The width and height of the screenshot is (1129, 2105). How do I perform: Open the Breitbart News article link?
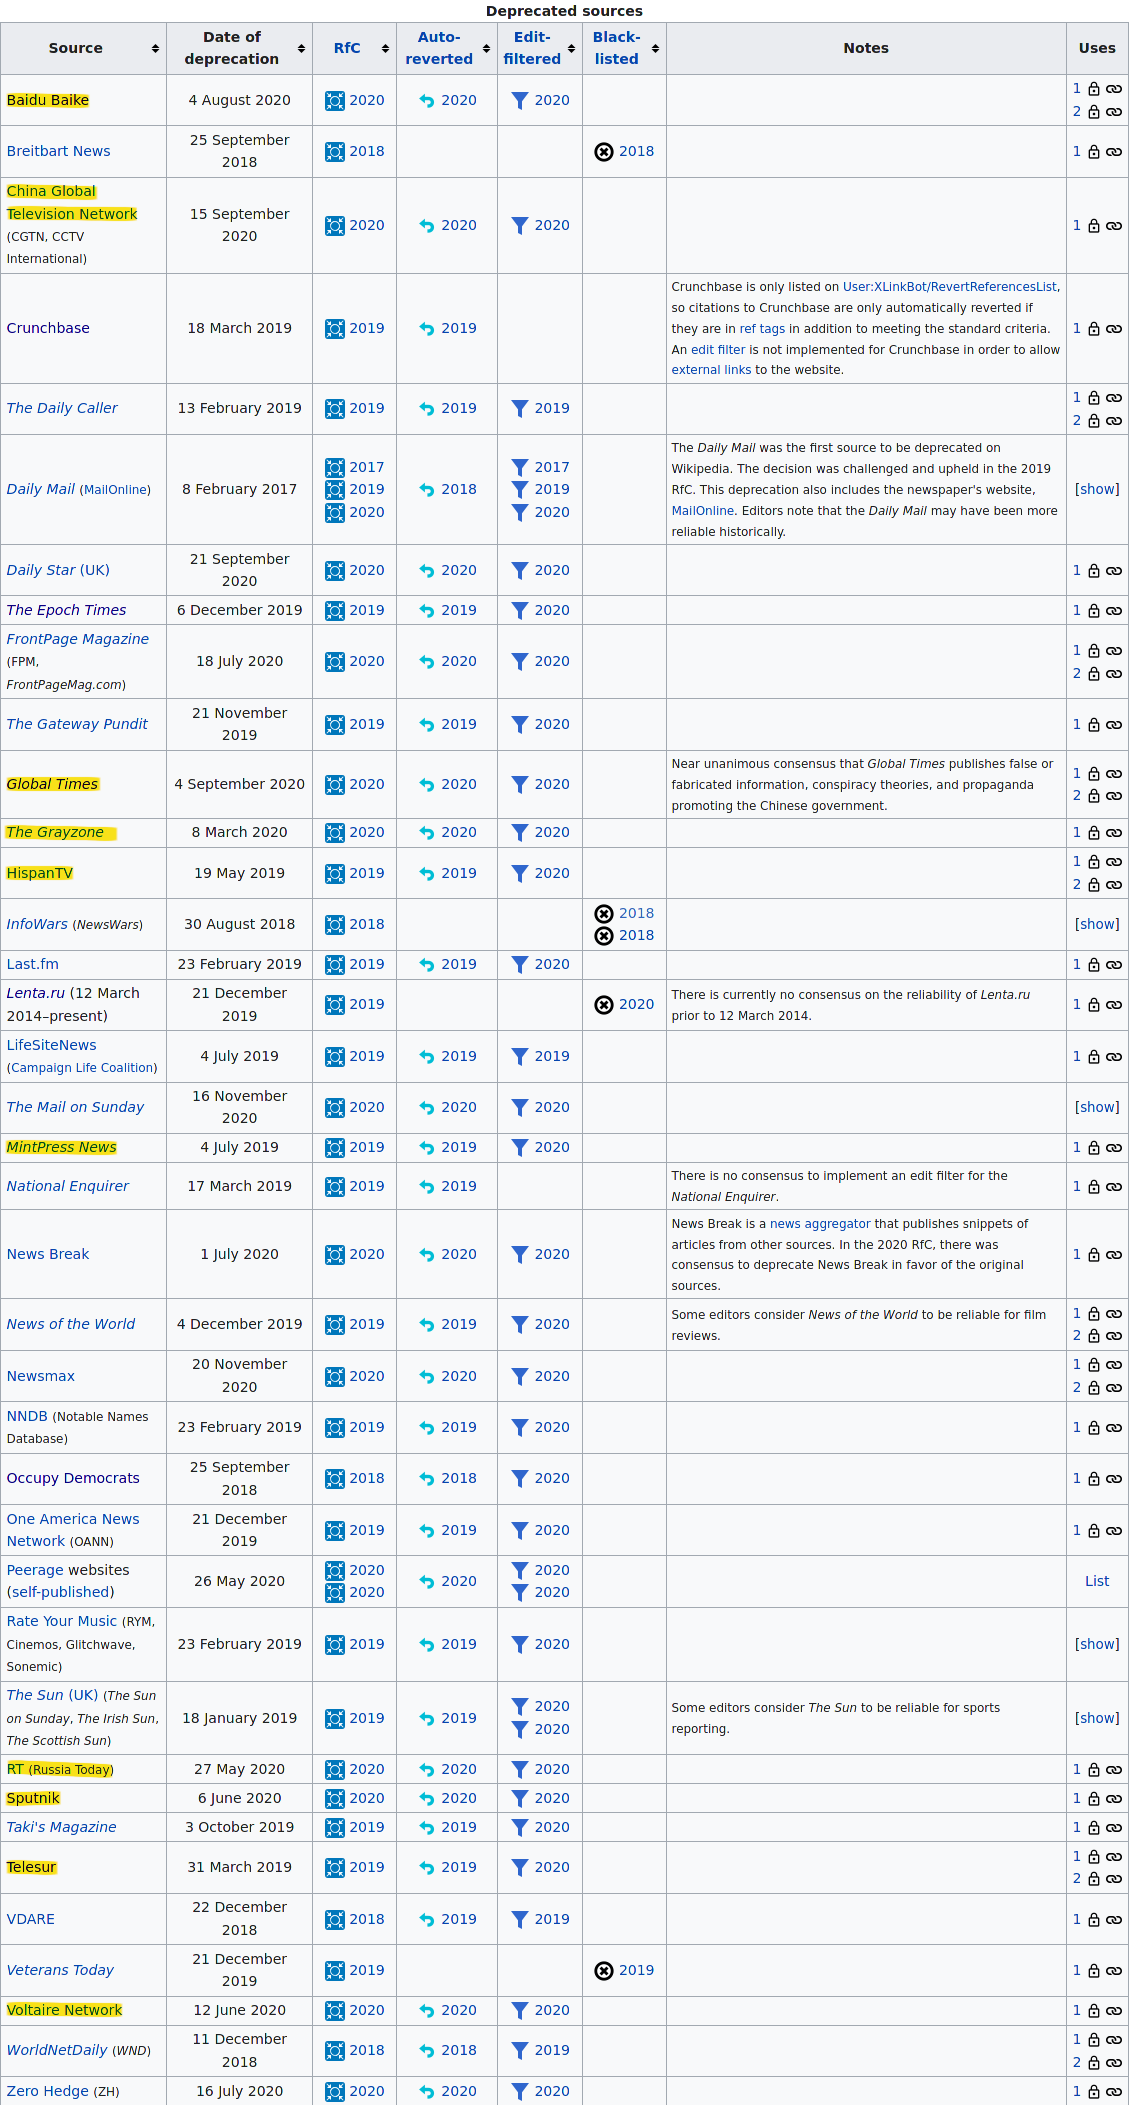[59, 151]
